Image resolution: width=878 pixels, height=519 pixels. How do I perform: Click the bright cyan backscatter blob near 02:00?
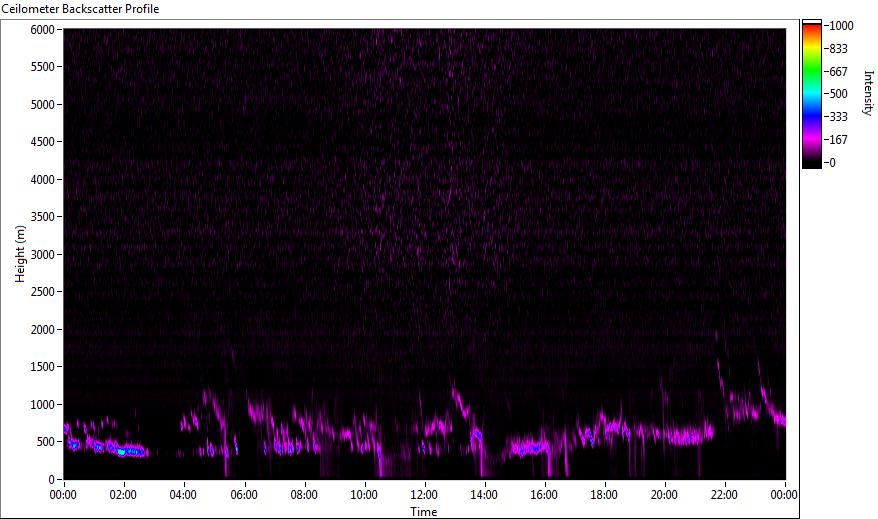tap(122, 452)
